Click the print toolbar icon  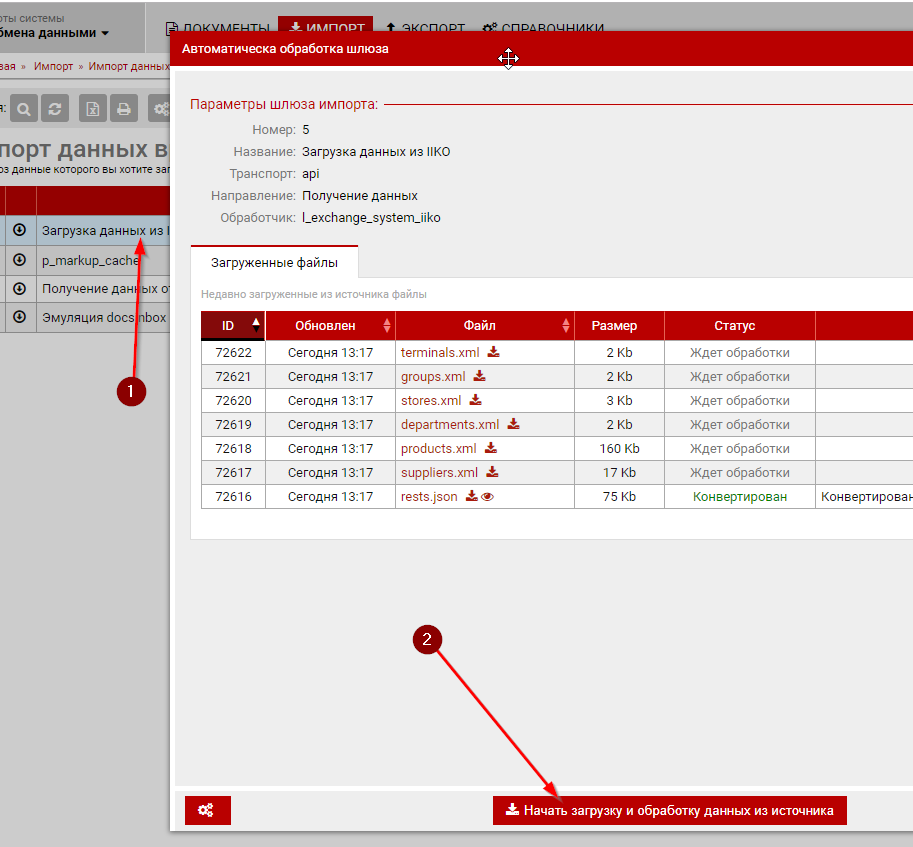pos(123,109)
